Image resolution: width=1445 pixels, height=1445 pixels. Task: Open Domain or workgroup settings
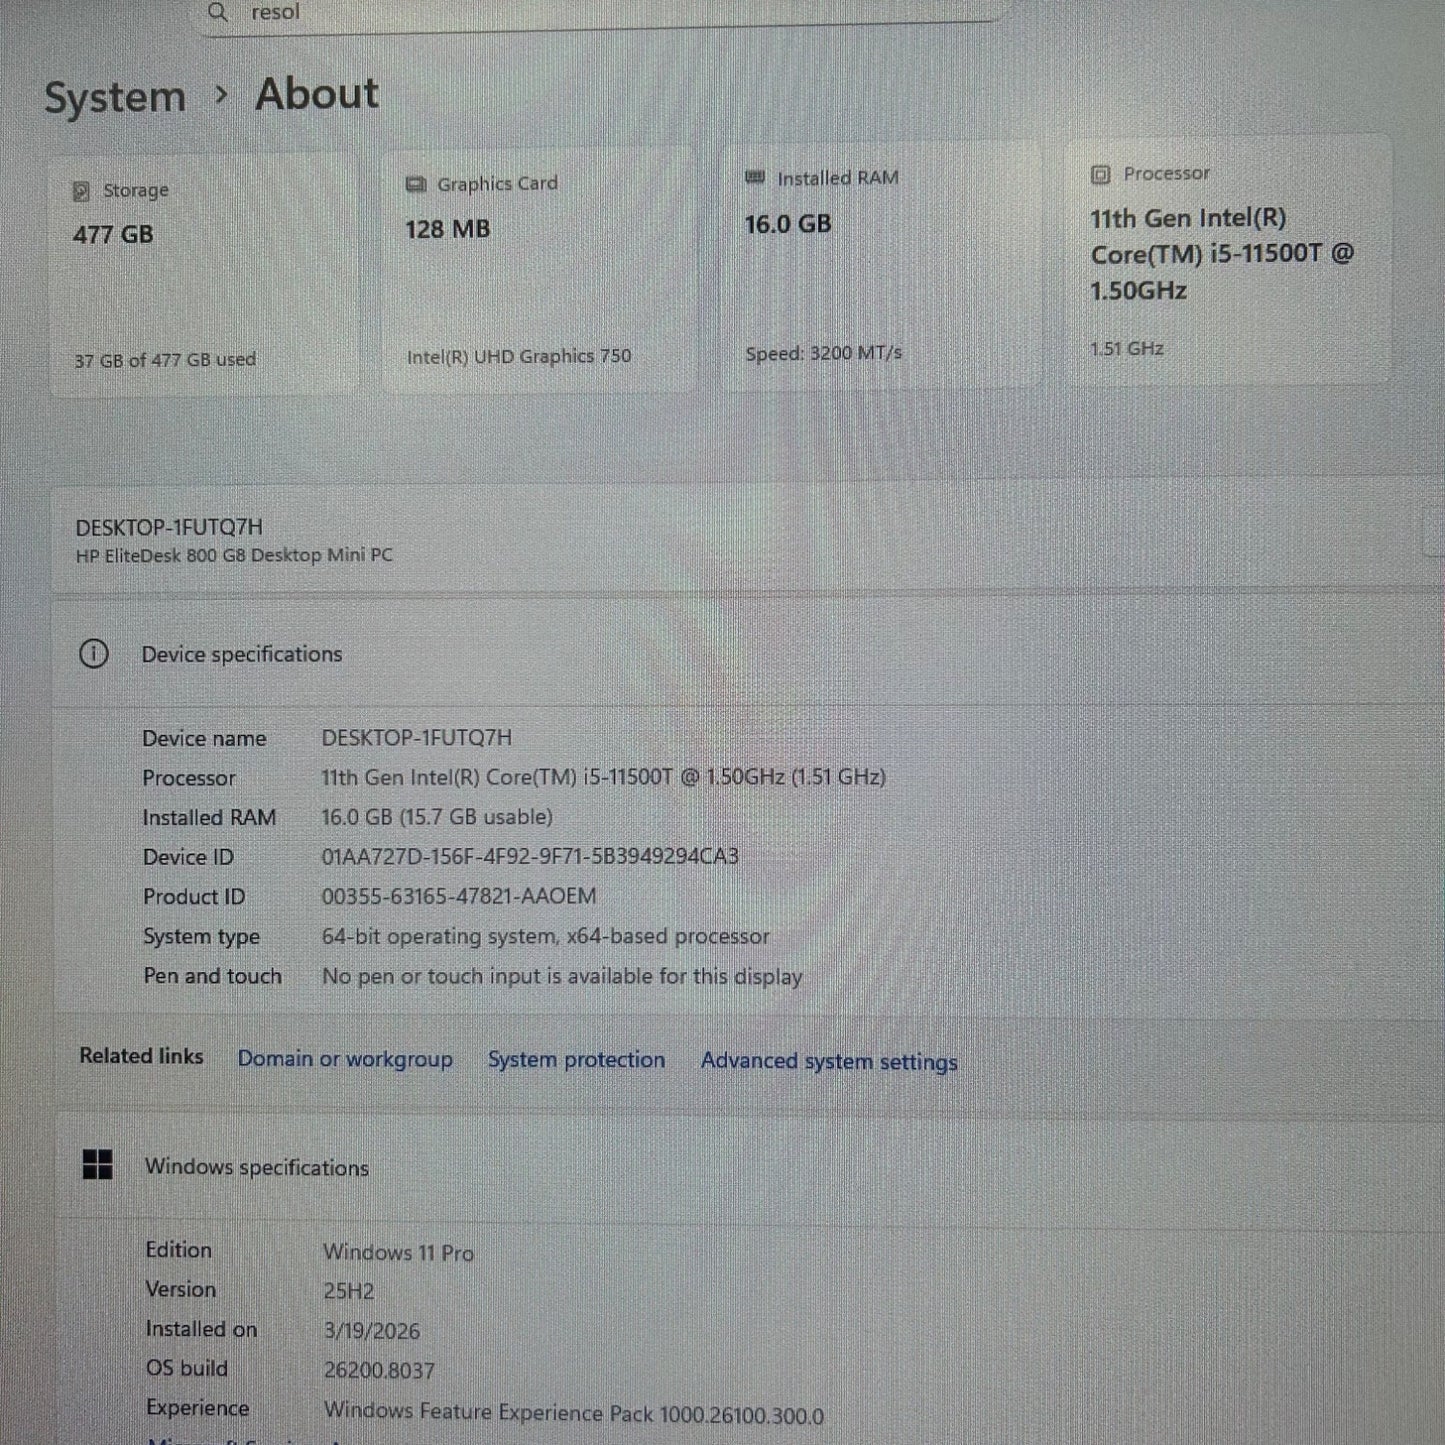[345, 1059]
